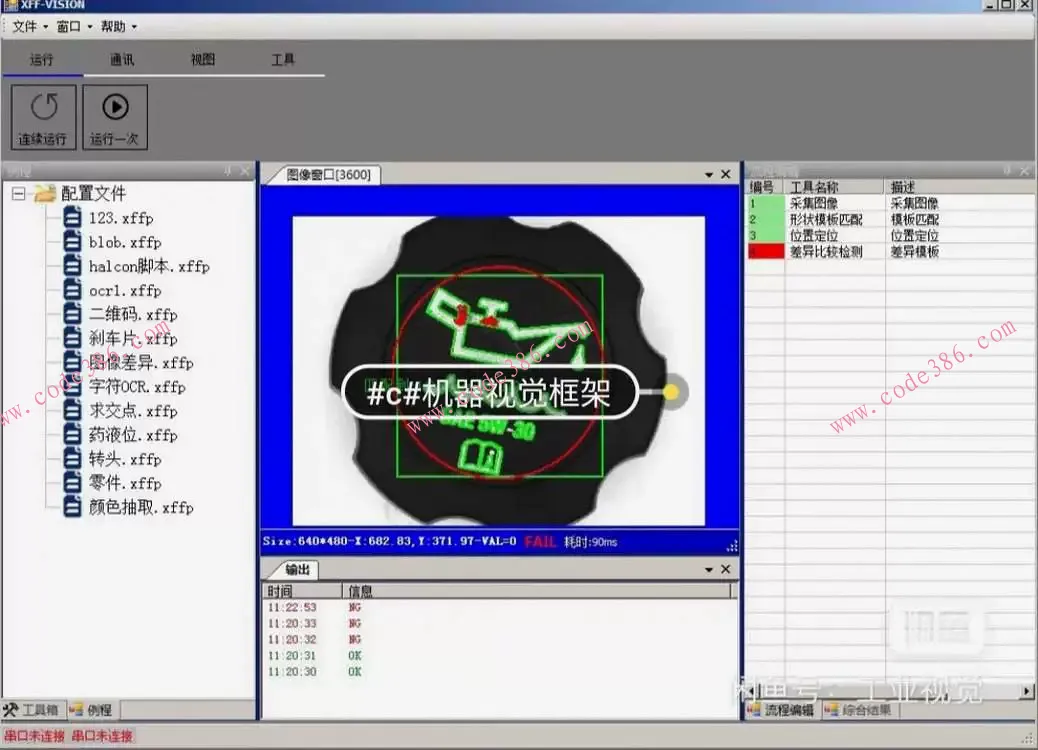Click resize grip of image status bar
Image resolution: width=1038 pixels, height=750 pixels.
click(731, 546)
